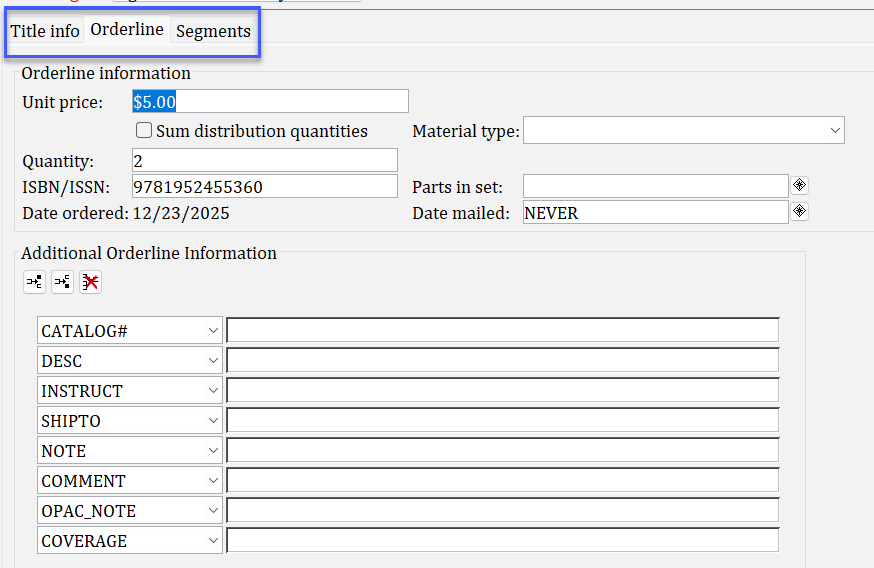The height and width of the screenshot is (568, 874).
Task: Open the Segments tab
Action: [x=213, y=31]
